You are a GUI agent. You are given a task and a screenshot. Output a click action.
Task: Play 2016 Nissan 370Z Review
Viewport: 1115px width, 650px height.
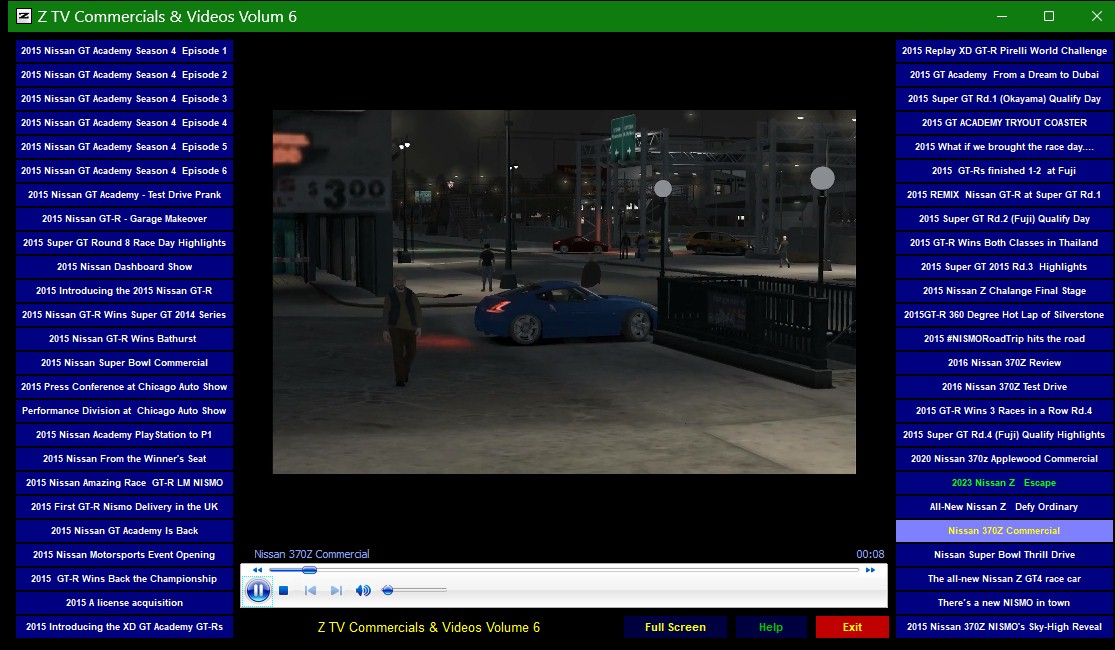(1004, 363)
